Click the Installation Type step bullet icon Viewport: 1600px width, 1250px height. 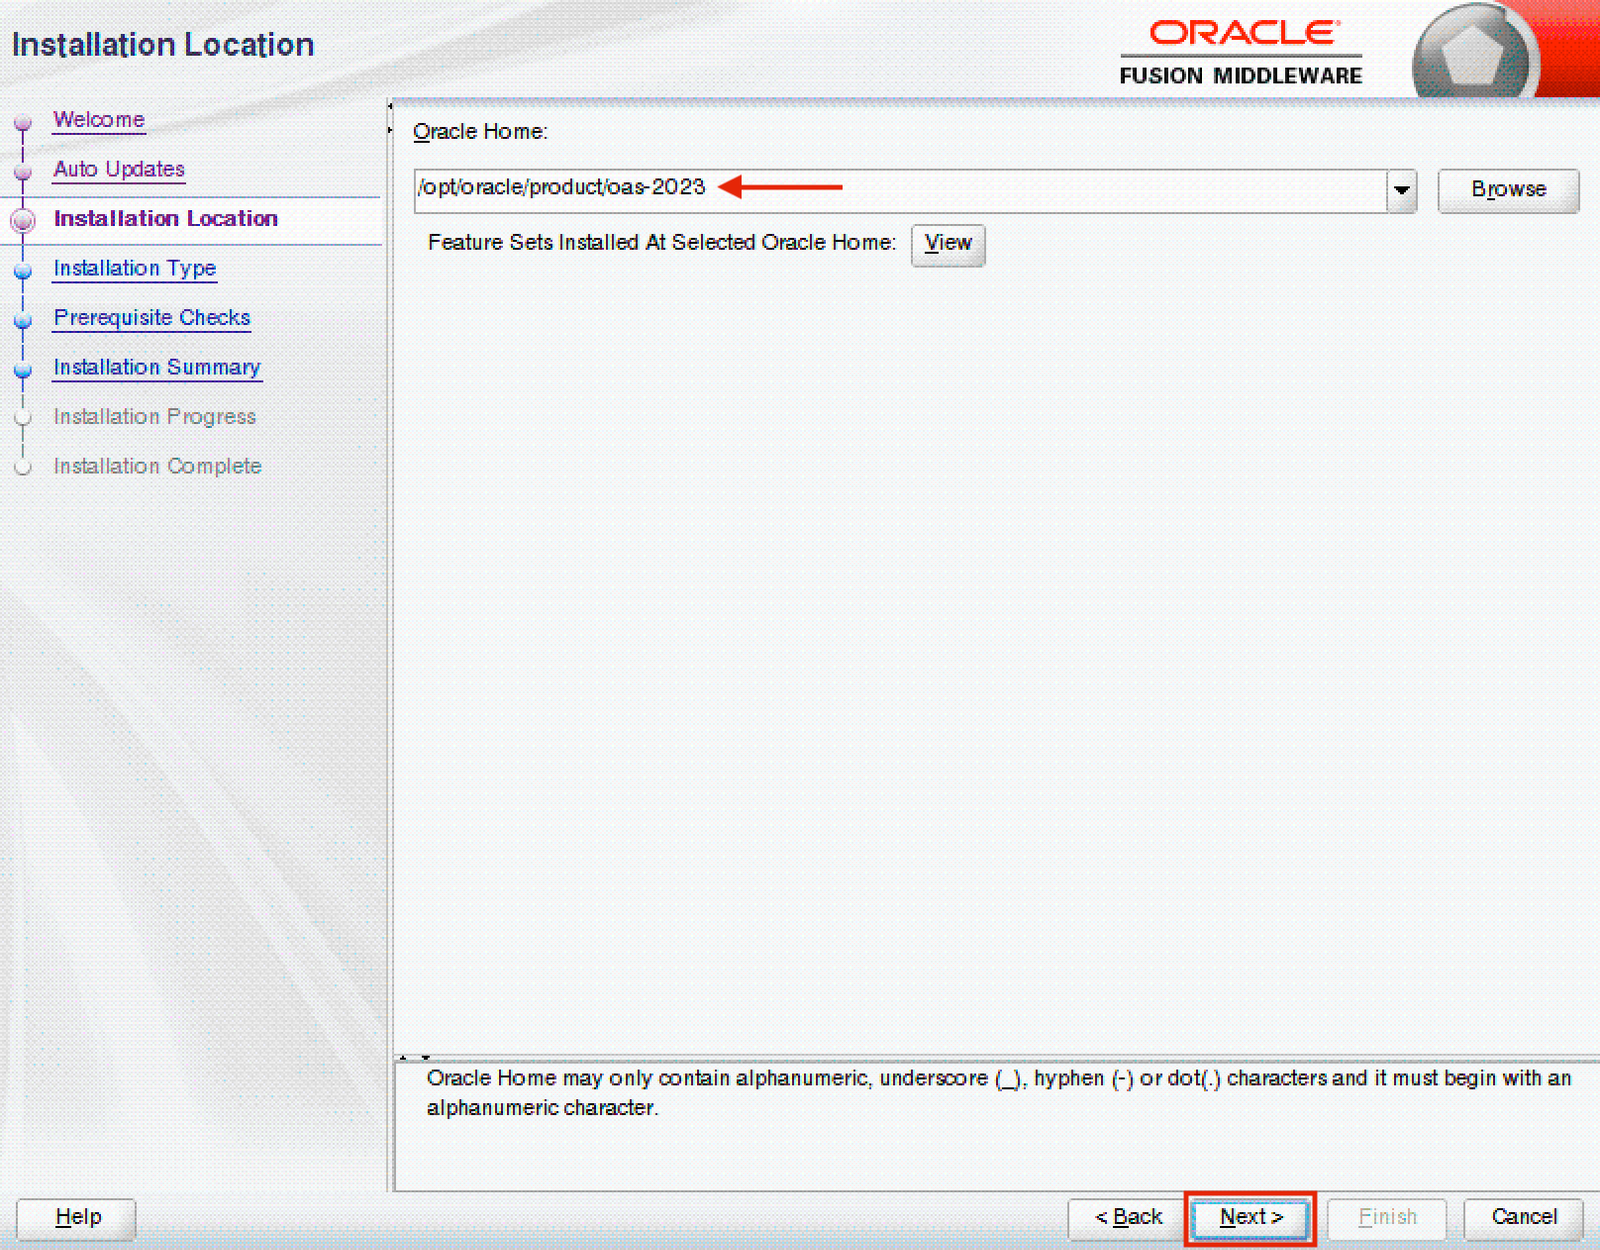[x=23, y=271]
